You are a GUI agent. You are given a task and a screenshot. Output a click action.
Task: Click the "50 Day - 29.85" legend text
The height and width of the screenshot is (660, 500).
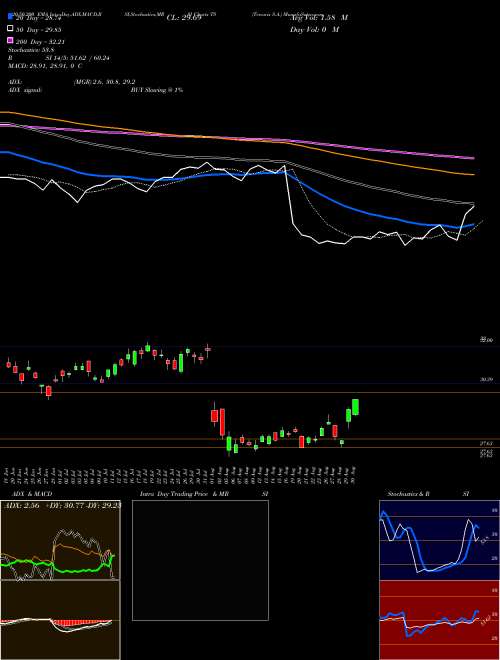coord(38,30)
